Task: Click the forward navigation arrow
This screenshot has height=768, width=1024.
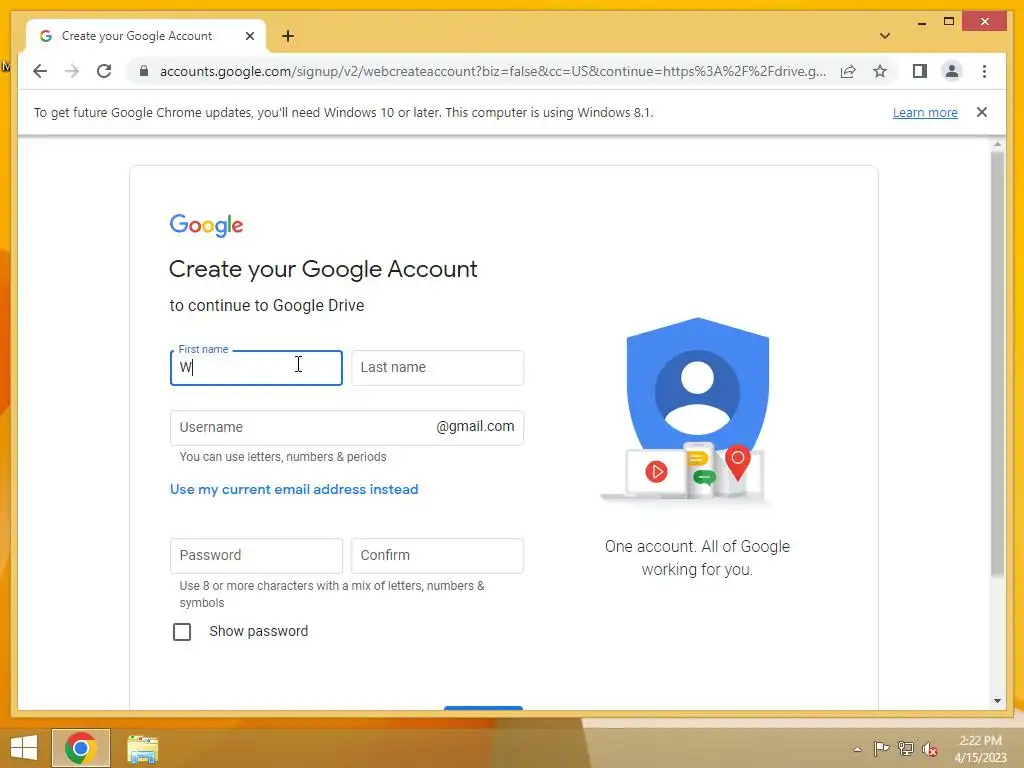Action: tap(72, 71)
